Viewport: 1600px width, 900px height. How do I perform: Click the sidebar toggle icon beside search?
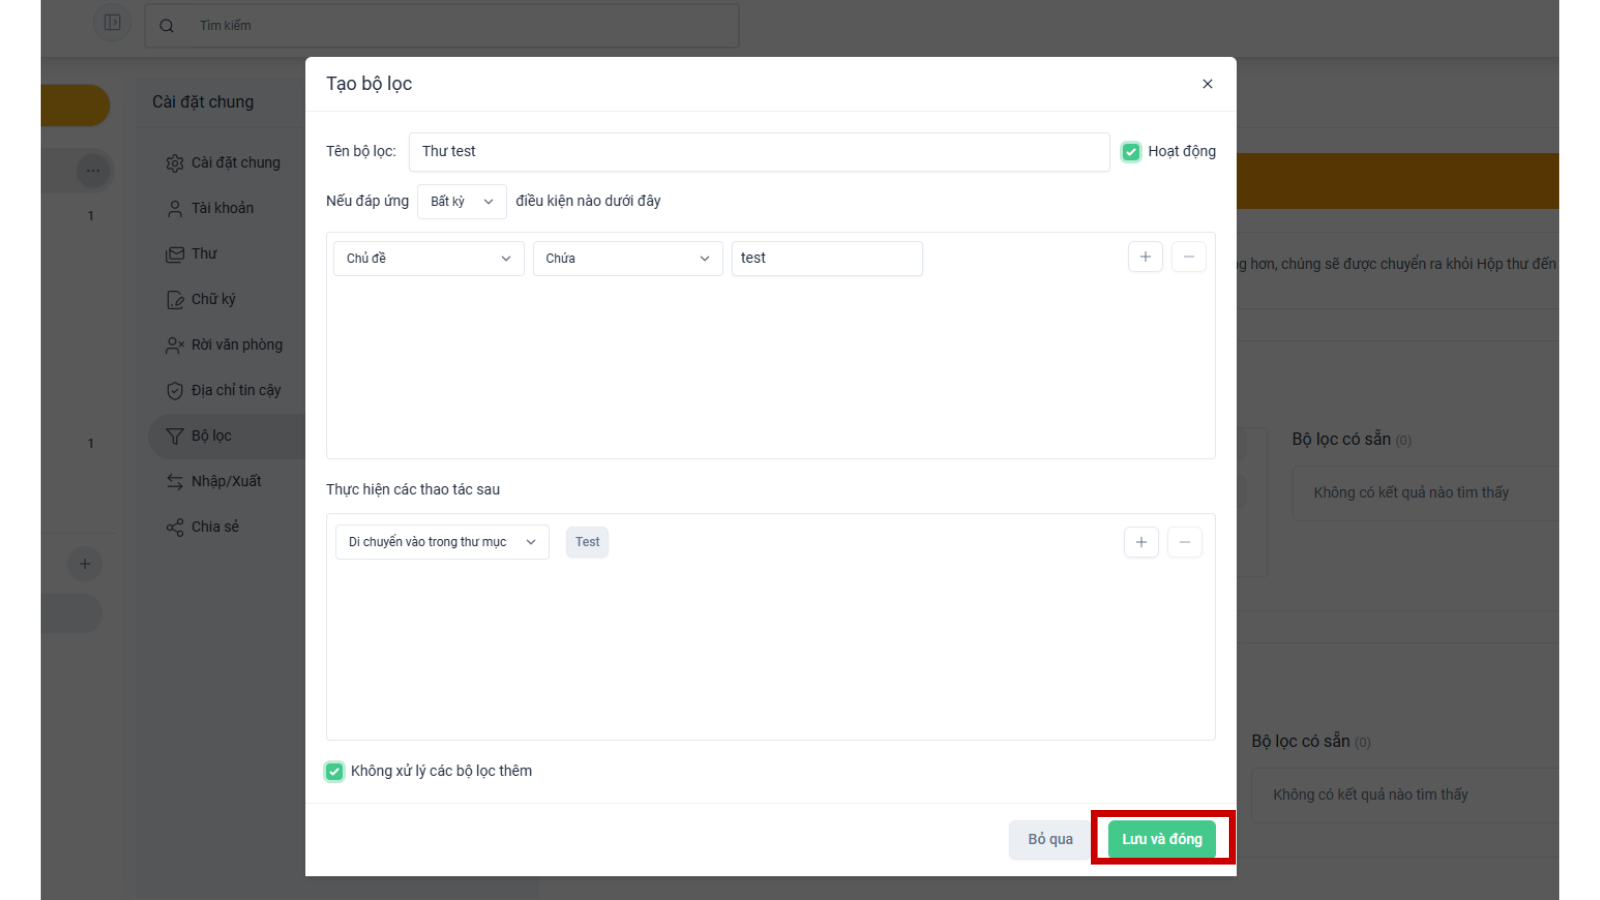tap(112, 22)
